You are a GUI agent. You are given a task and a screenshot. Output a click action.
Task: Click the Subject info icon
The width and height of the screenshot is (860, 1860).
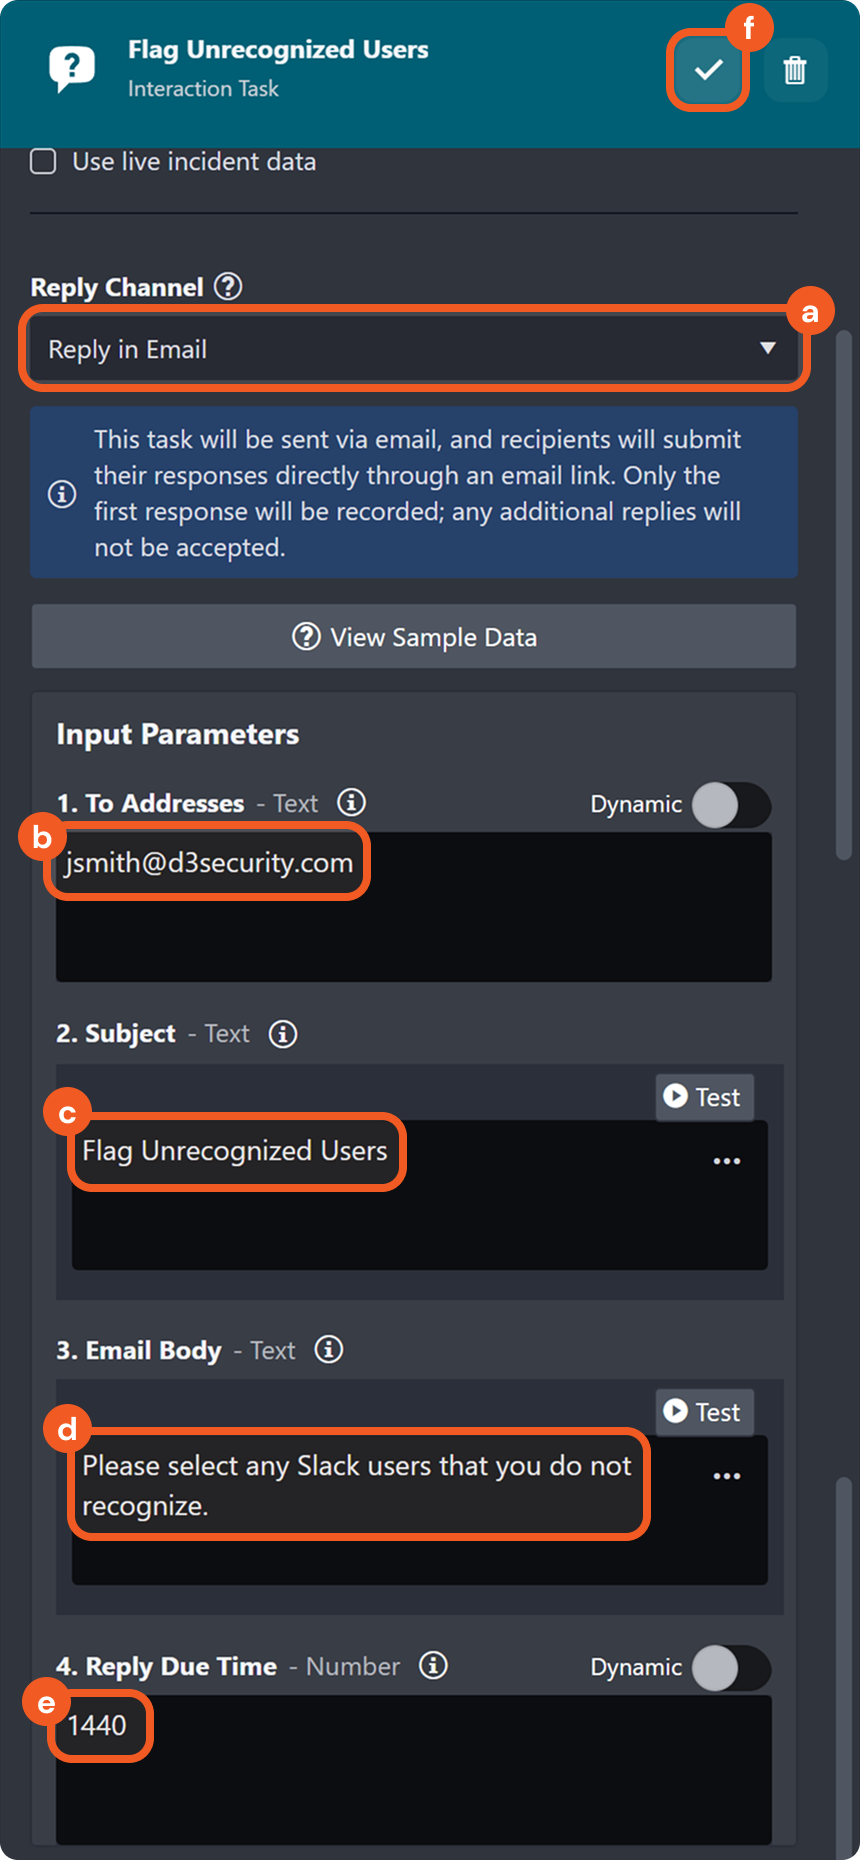[283, 1034]
